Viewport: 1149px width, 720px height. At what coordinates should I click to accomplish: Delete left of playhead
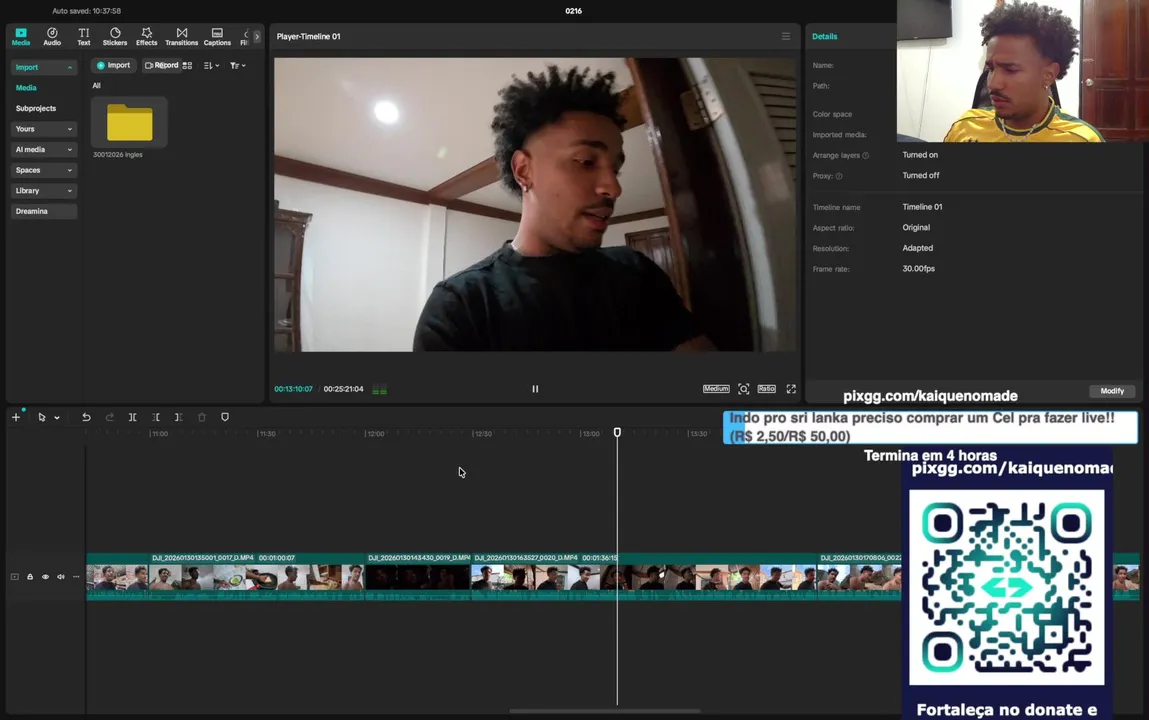pyautogui.click(x=155, y=417)
